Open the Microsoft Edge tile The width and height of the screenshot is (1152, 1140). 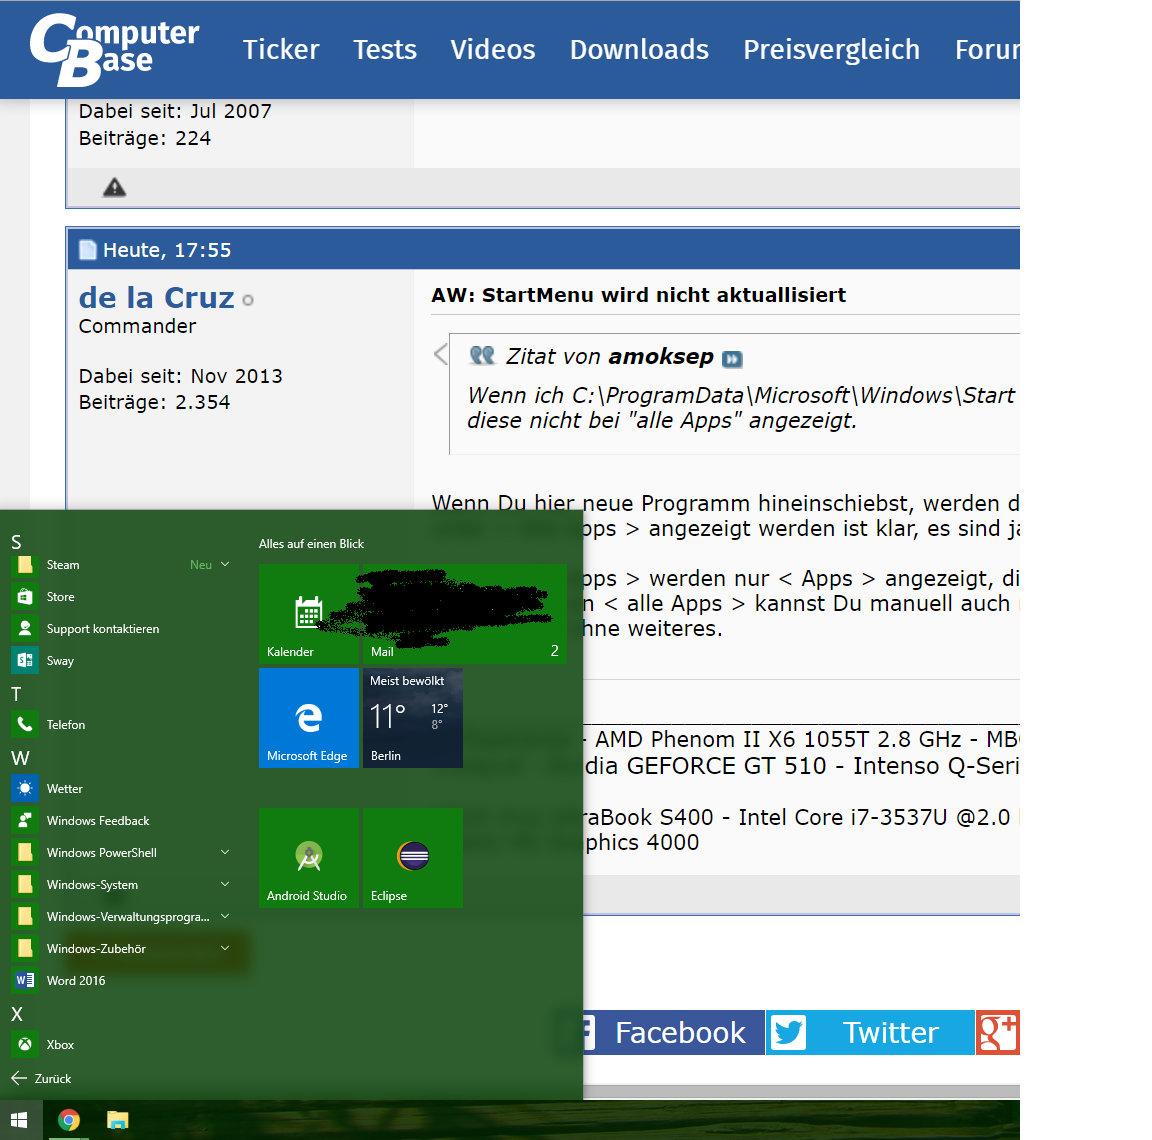pos(309,718)
